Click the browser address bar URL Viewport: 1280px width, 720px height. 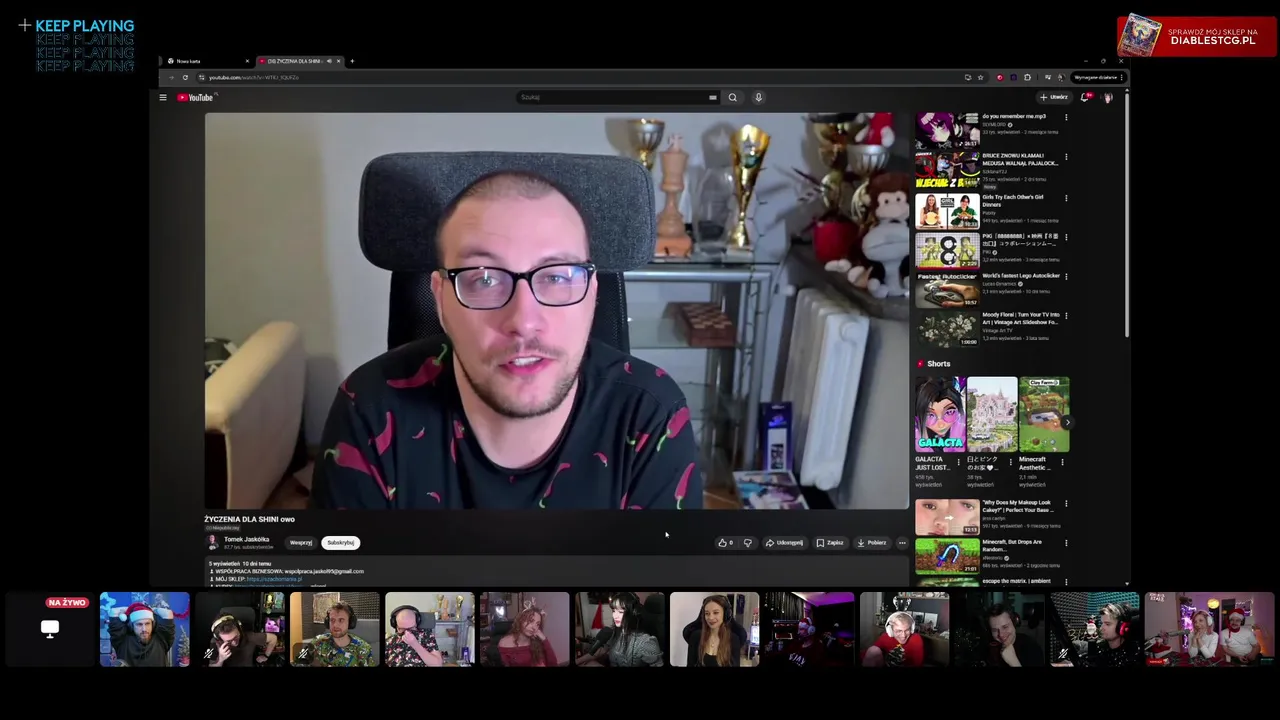pos(254,77)
